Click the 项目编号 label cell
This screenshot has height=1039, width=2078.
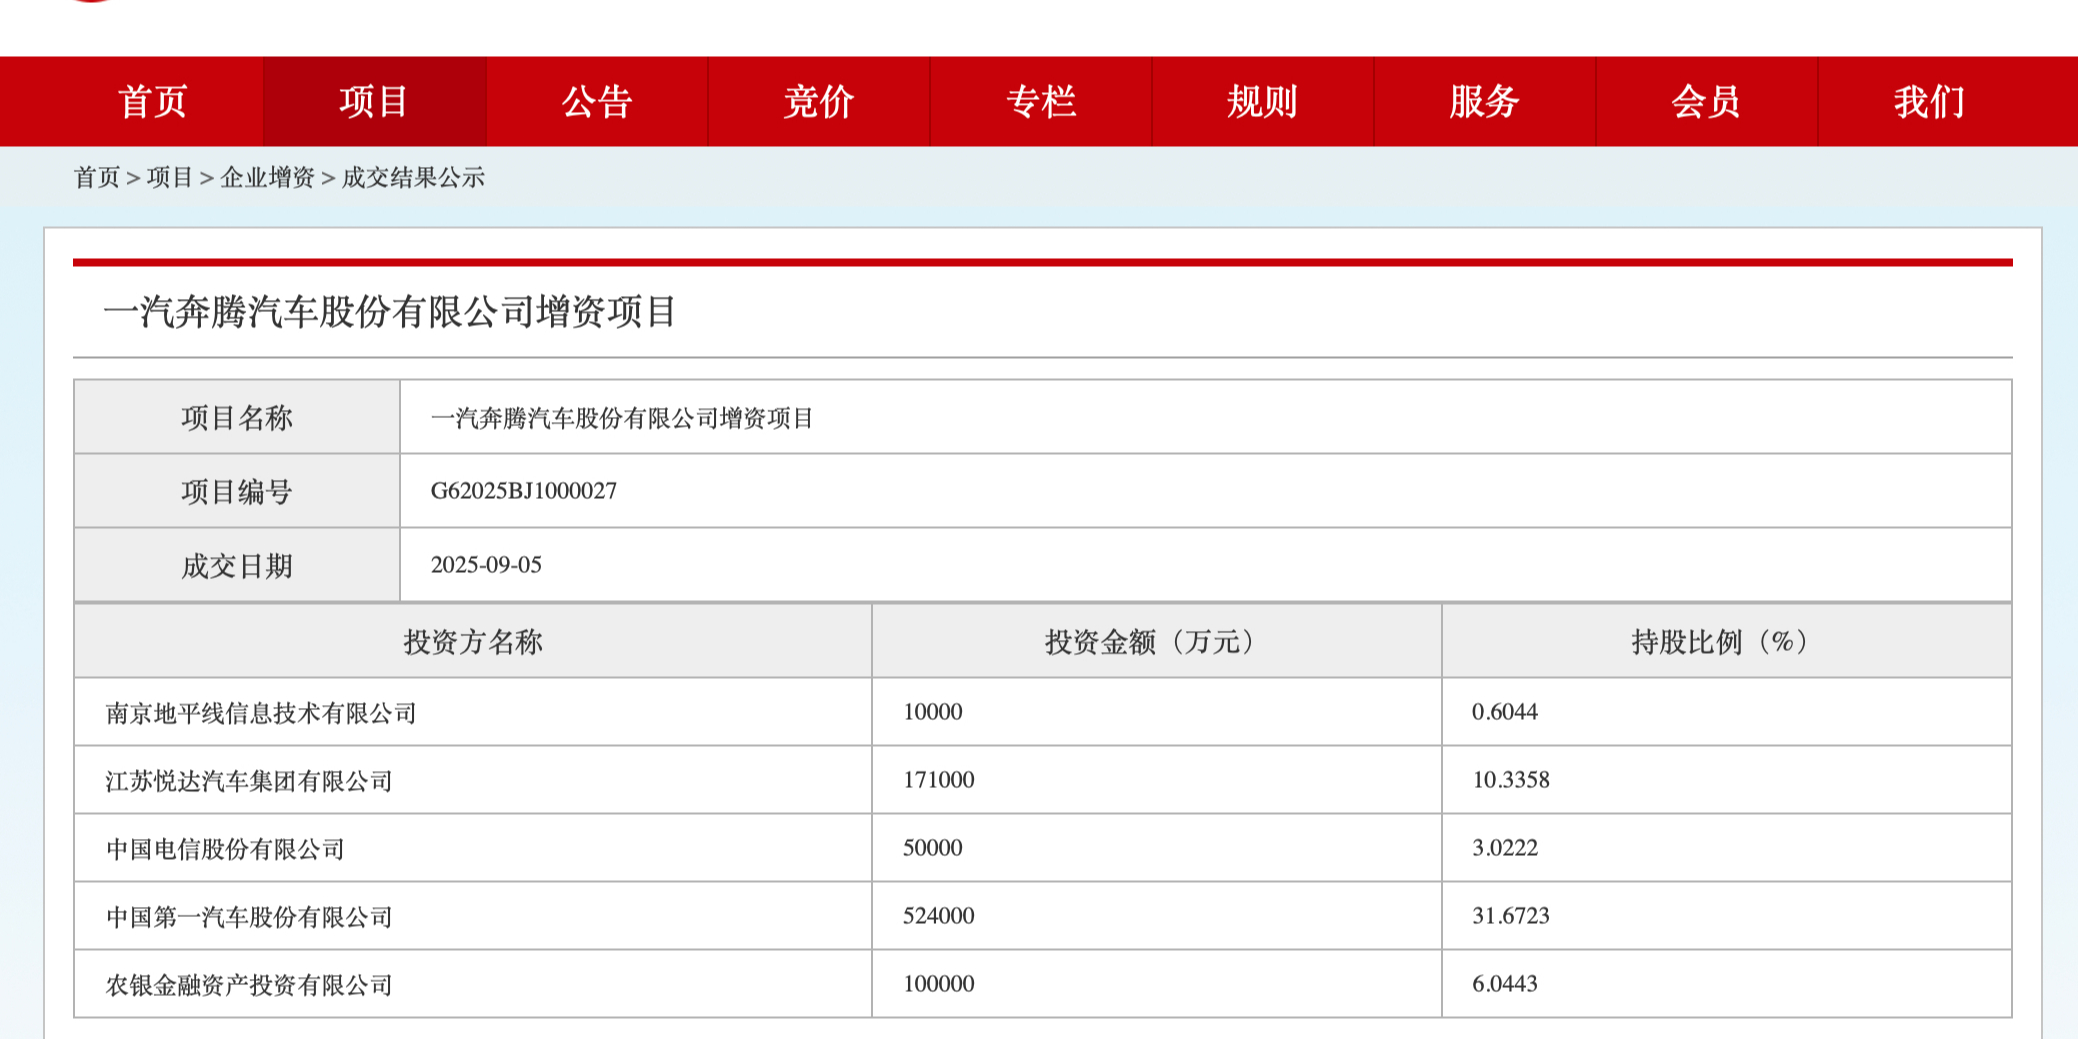coord(237,491)
